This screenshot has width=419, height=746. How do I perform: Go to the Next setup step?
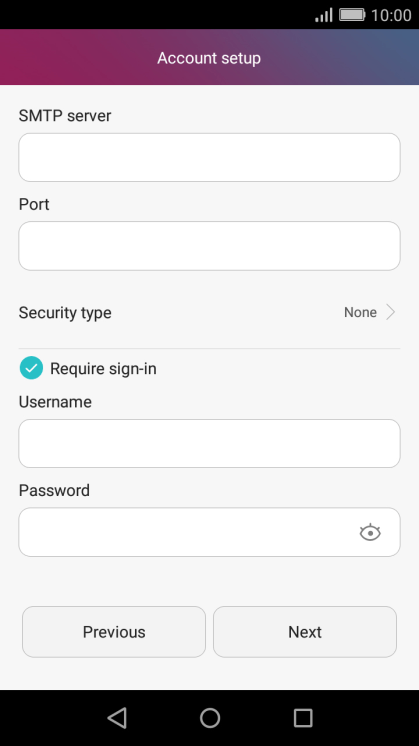[x=305, y=632]
